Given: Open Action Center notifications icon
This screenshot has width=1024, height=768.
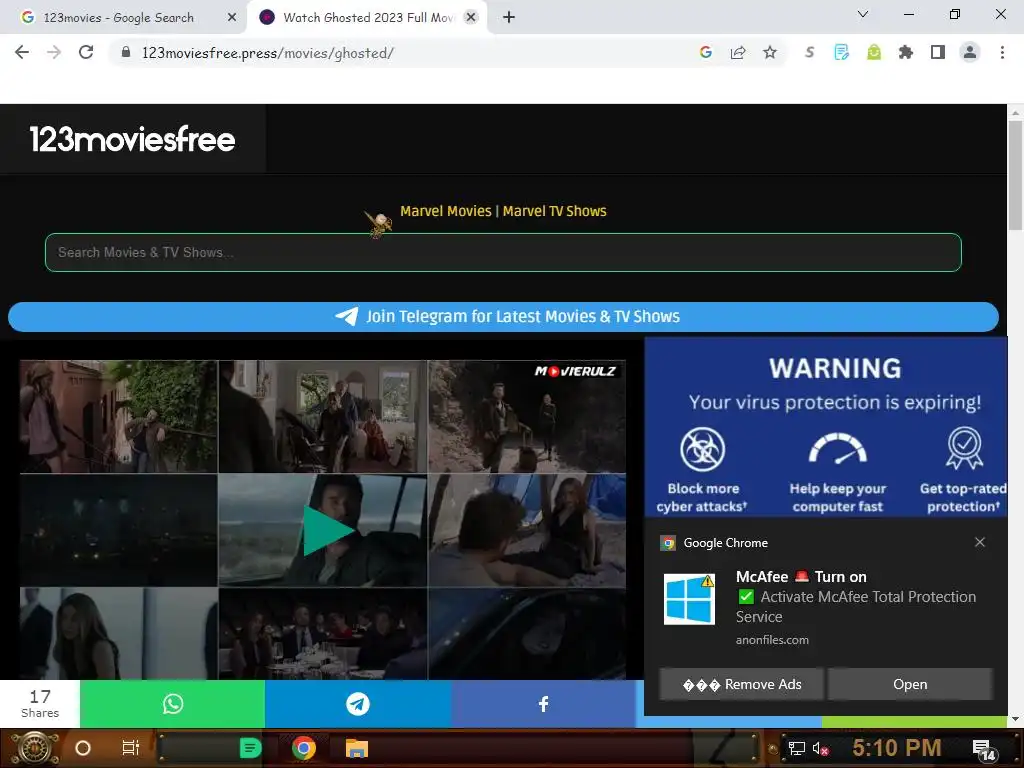Looking at the screenshot, I should pos(984,750).
